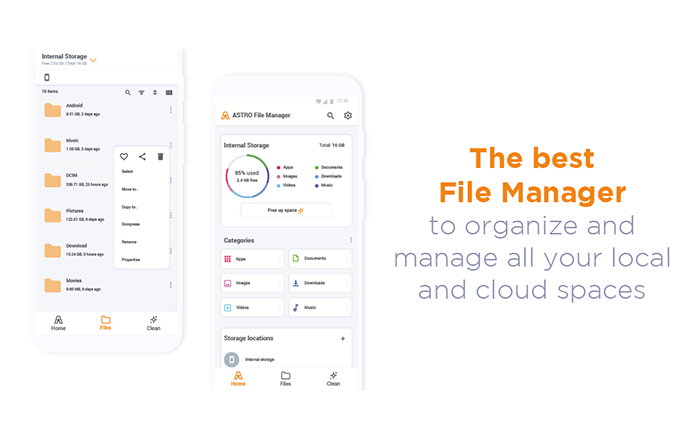Open the Videos category card

pyautogui.click(x=252, y=307)
